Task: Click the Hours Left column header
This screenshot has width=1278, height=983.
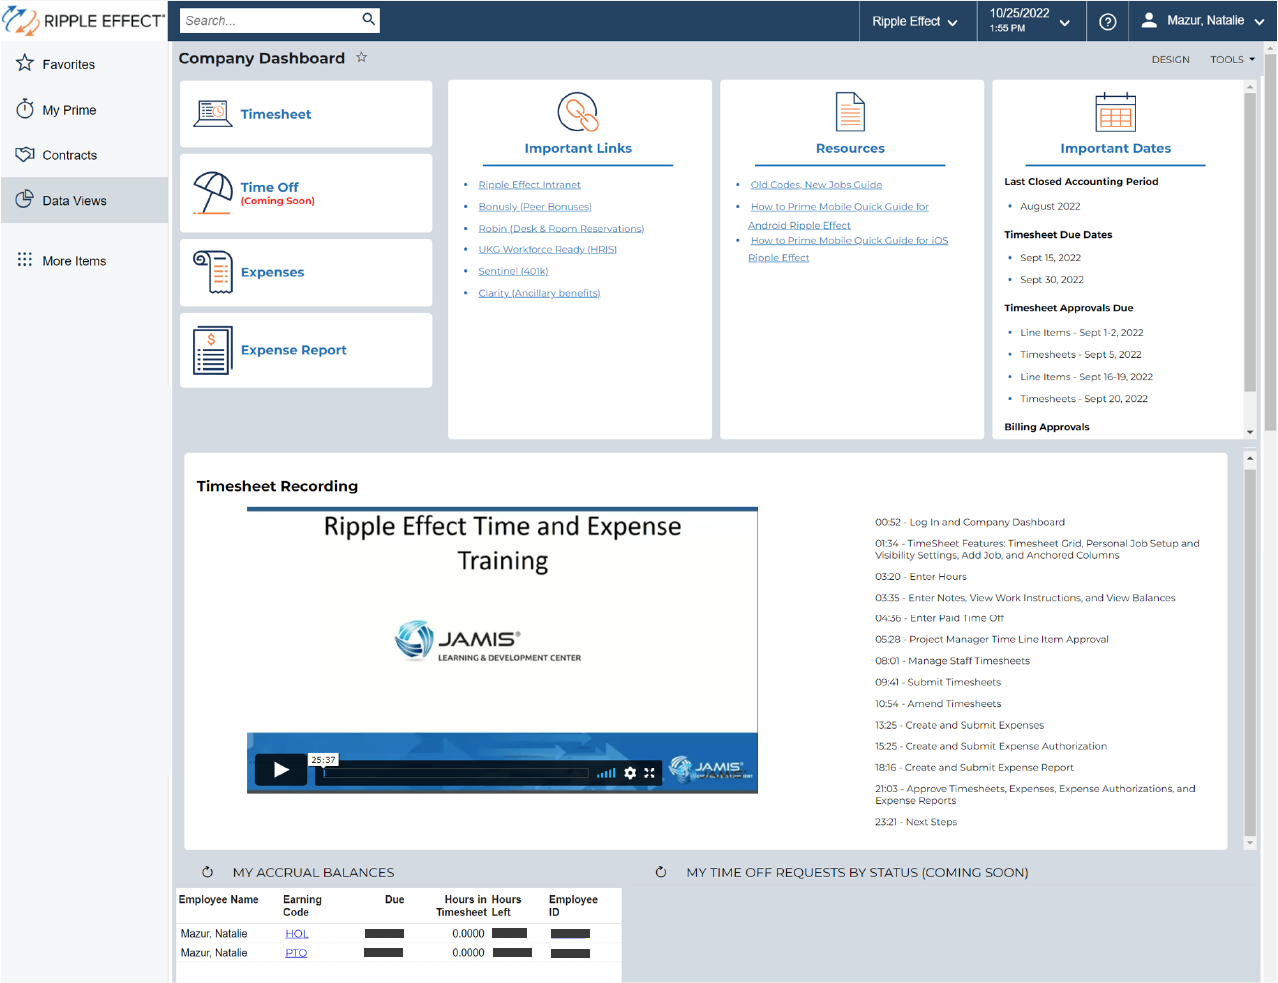Action: pos(506,906)
